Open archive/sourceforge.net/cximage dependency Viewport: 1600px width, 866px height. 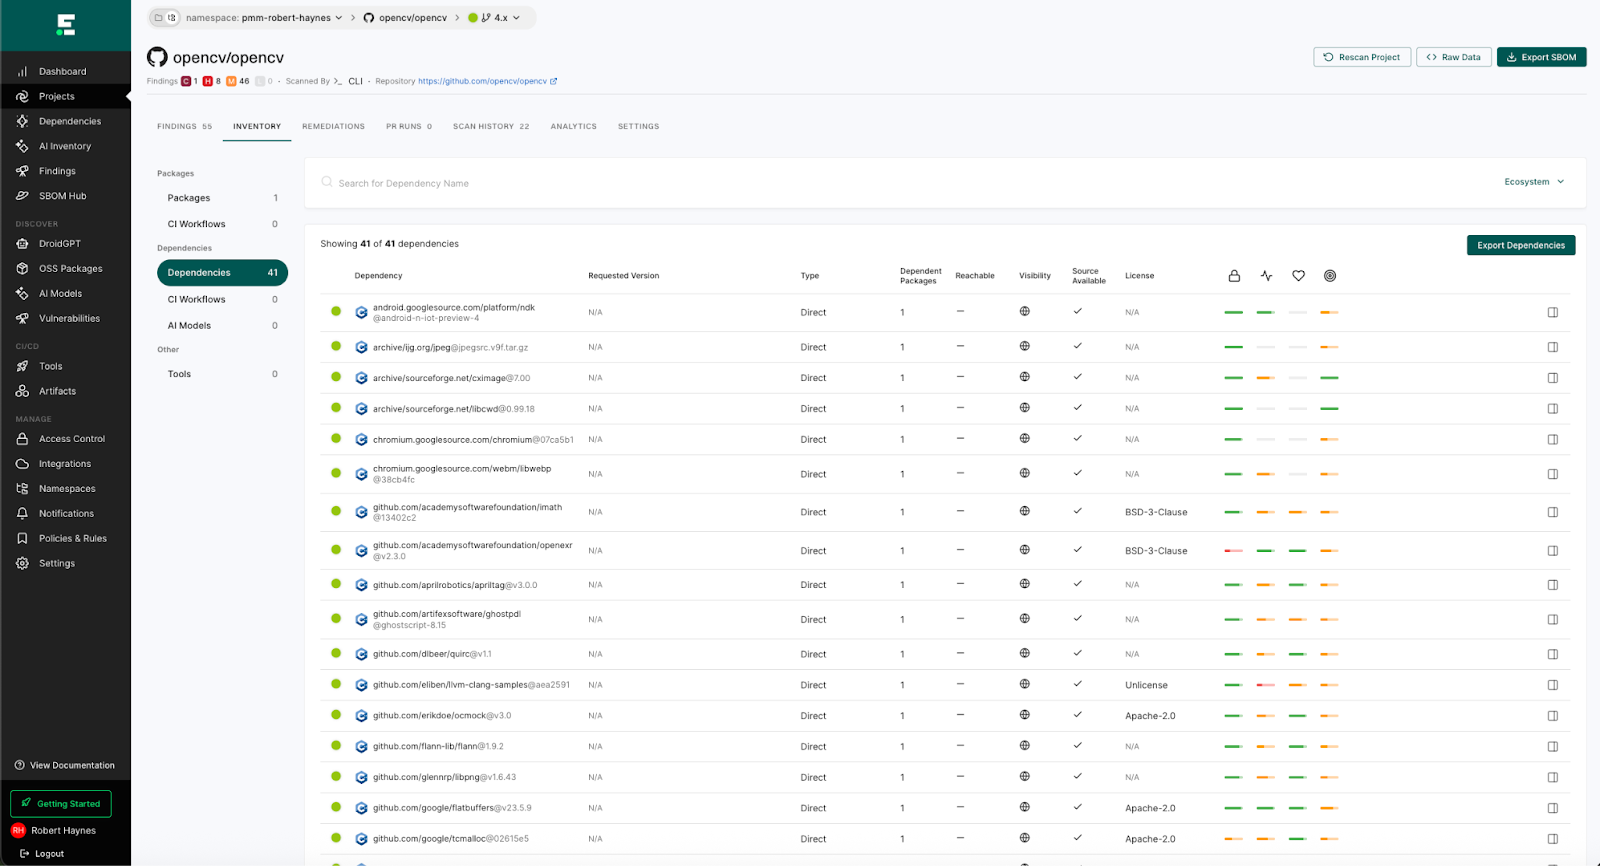point(451,378)
